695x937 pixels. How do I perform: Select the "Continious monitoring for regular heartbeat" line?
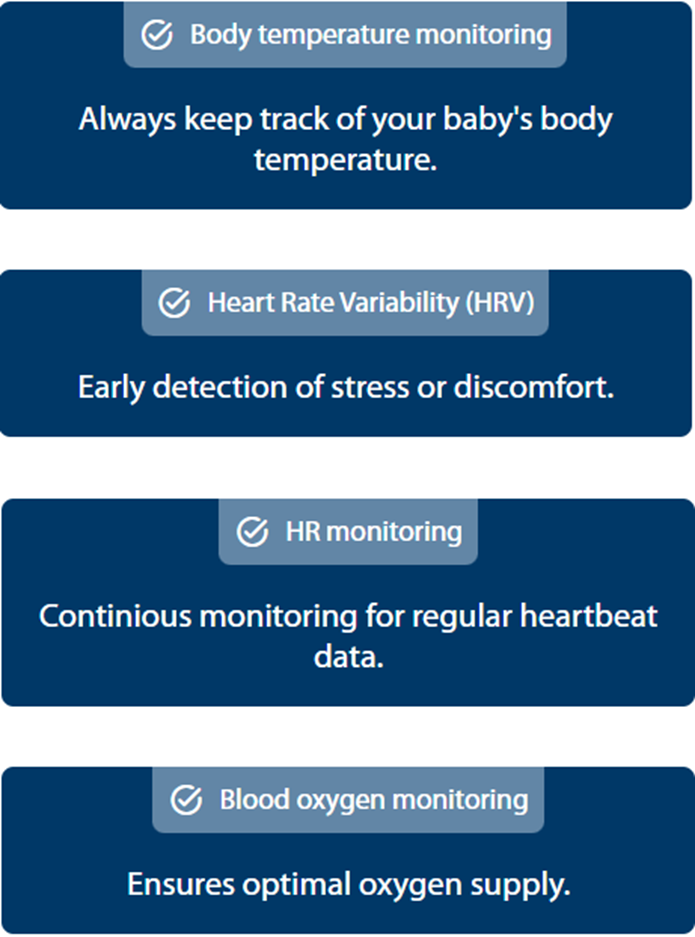348,615
